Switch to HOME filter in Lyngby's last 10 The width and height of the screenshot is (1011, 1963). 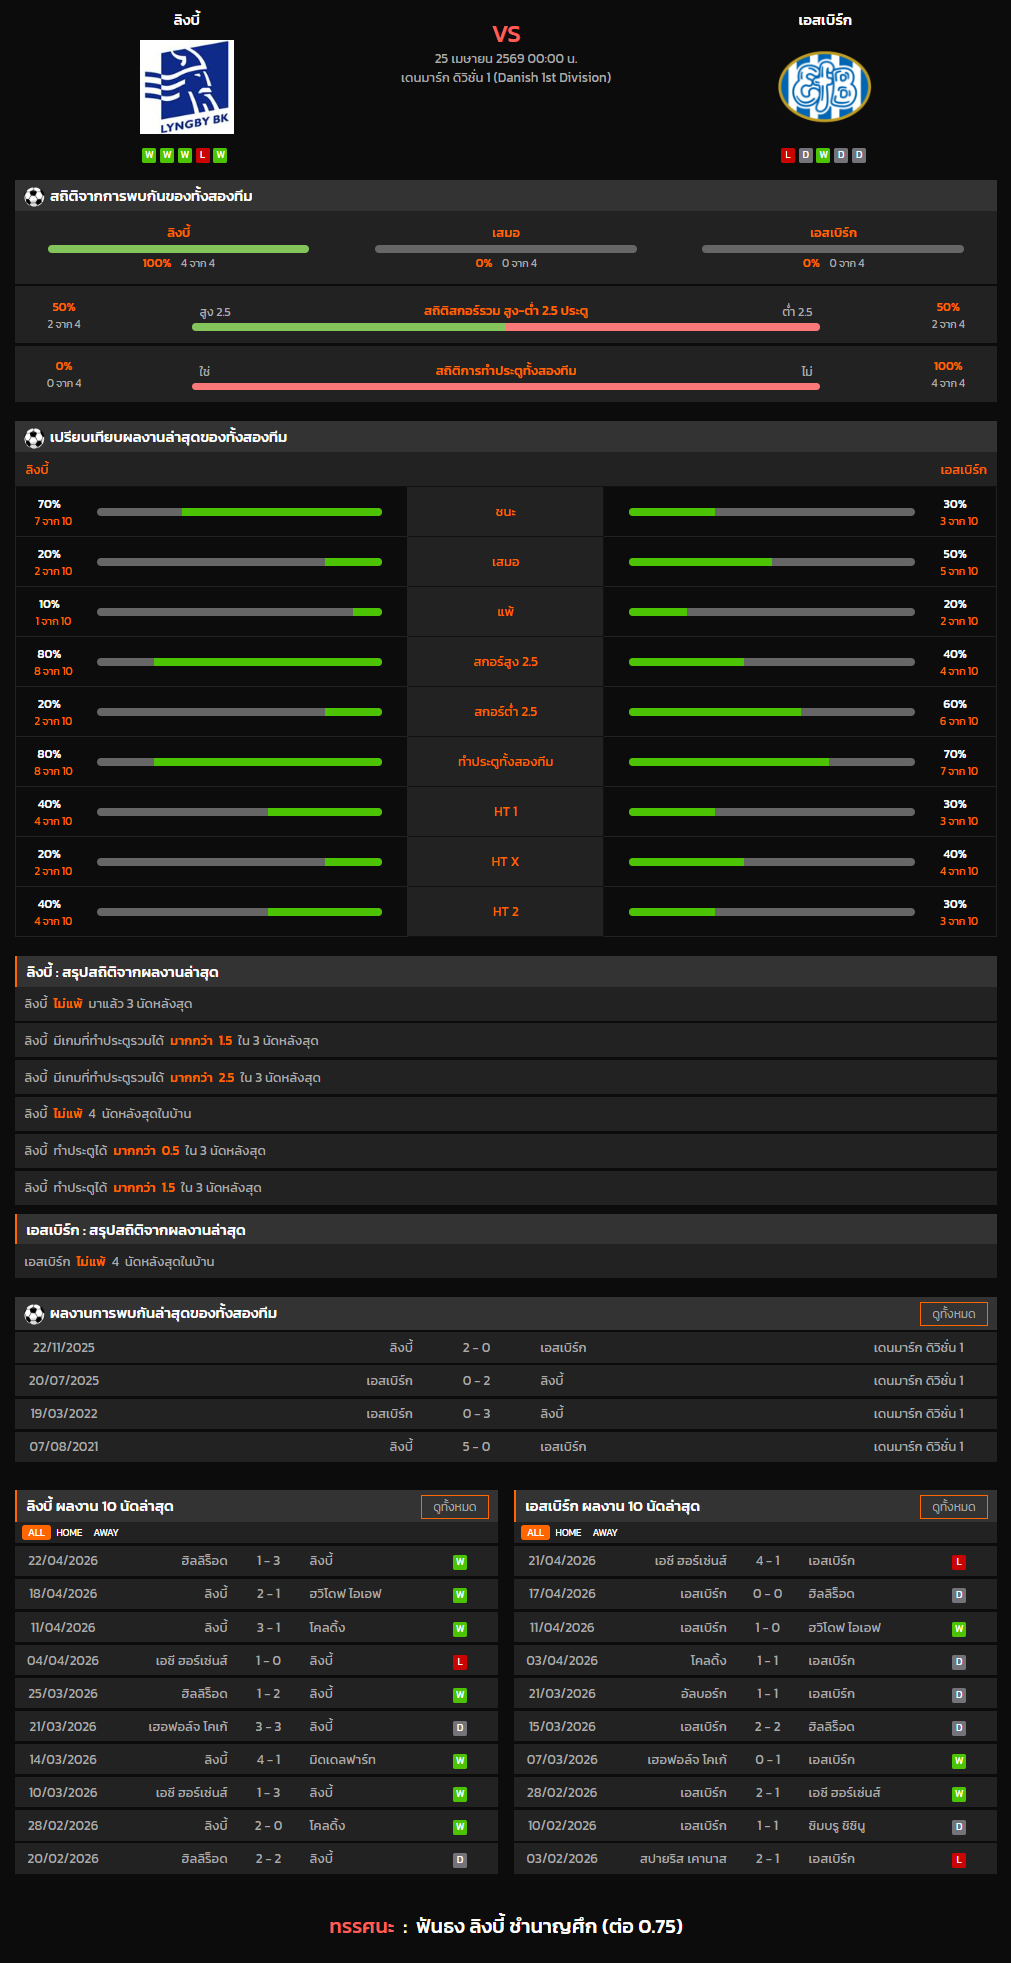pyautogui.click(x=69, y=1532)
